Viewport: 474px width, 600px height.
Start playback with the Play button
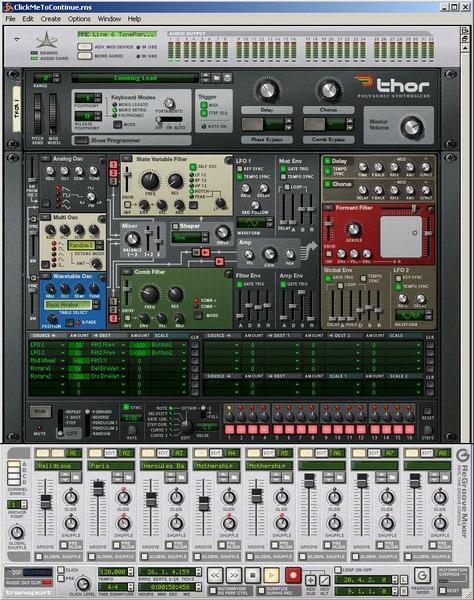click(272, 575)
